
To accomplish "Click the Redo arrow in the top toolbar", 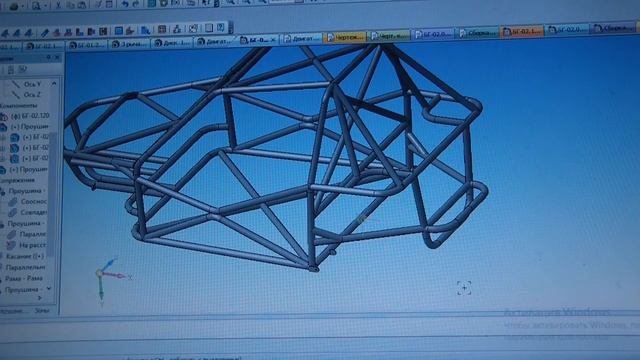I will point(136,4).
